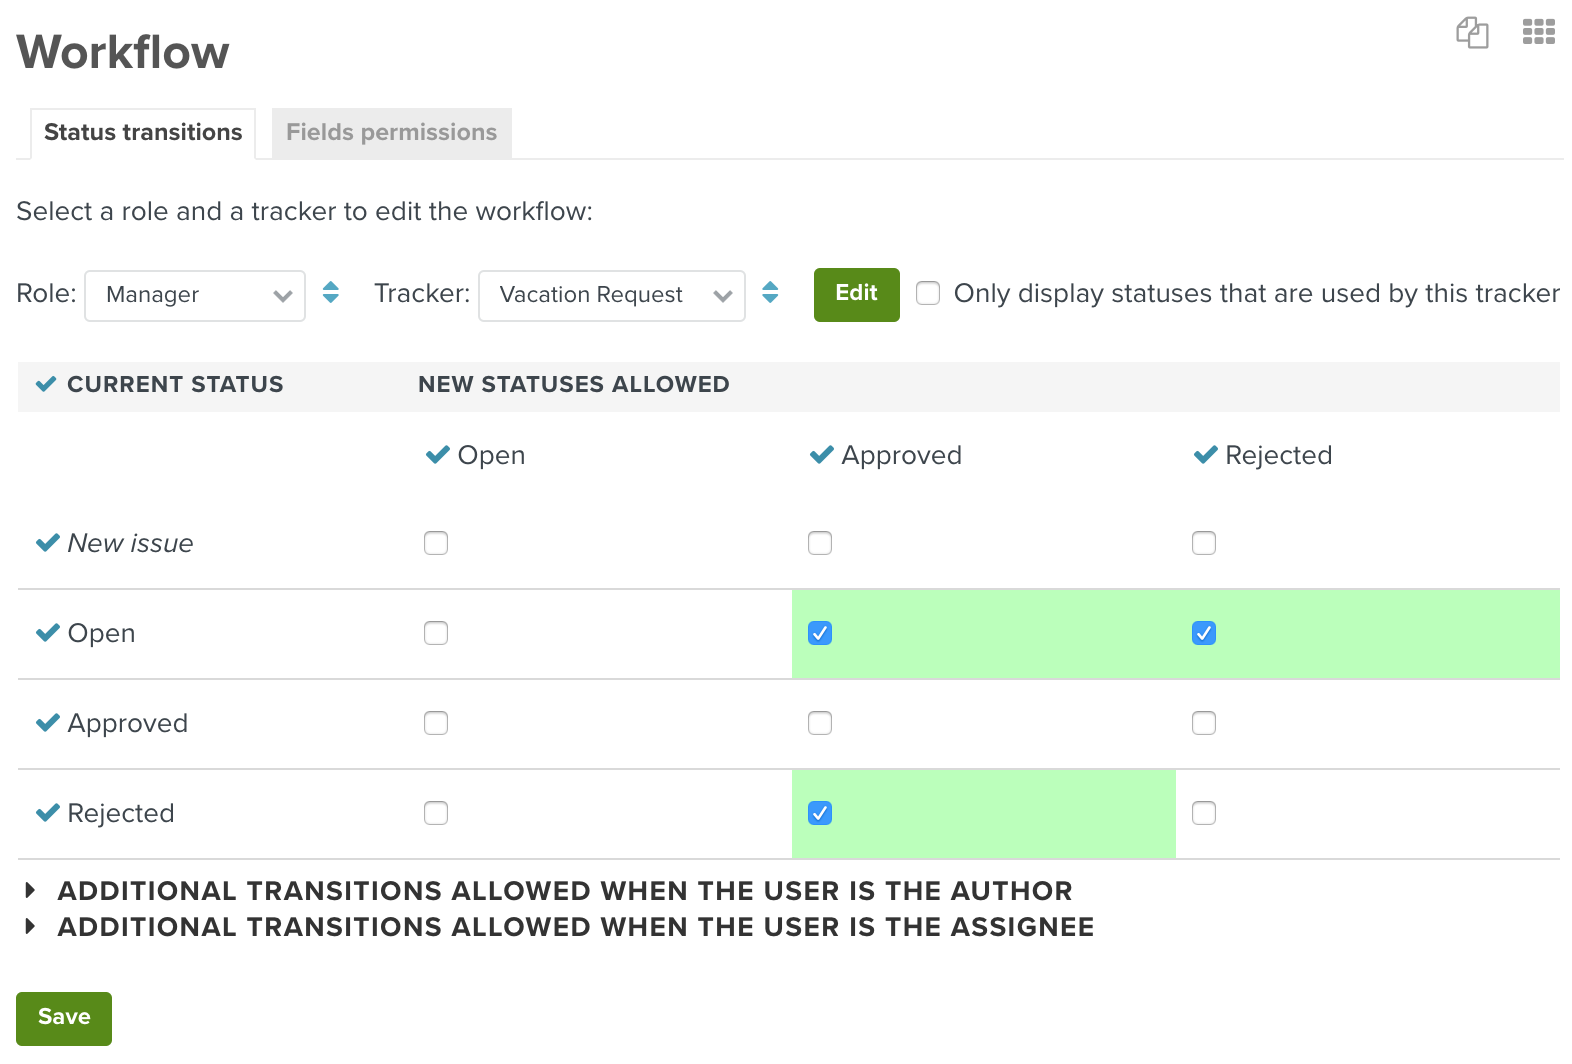Screen dimensions: 1572x1064
Task: Uncheck Rejected to Approved transition
Action: tap(820, 813)
